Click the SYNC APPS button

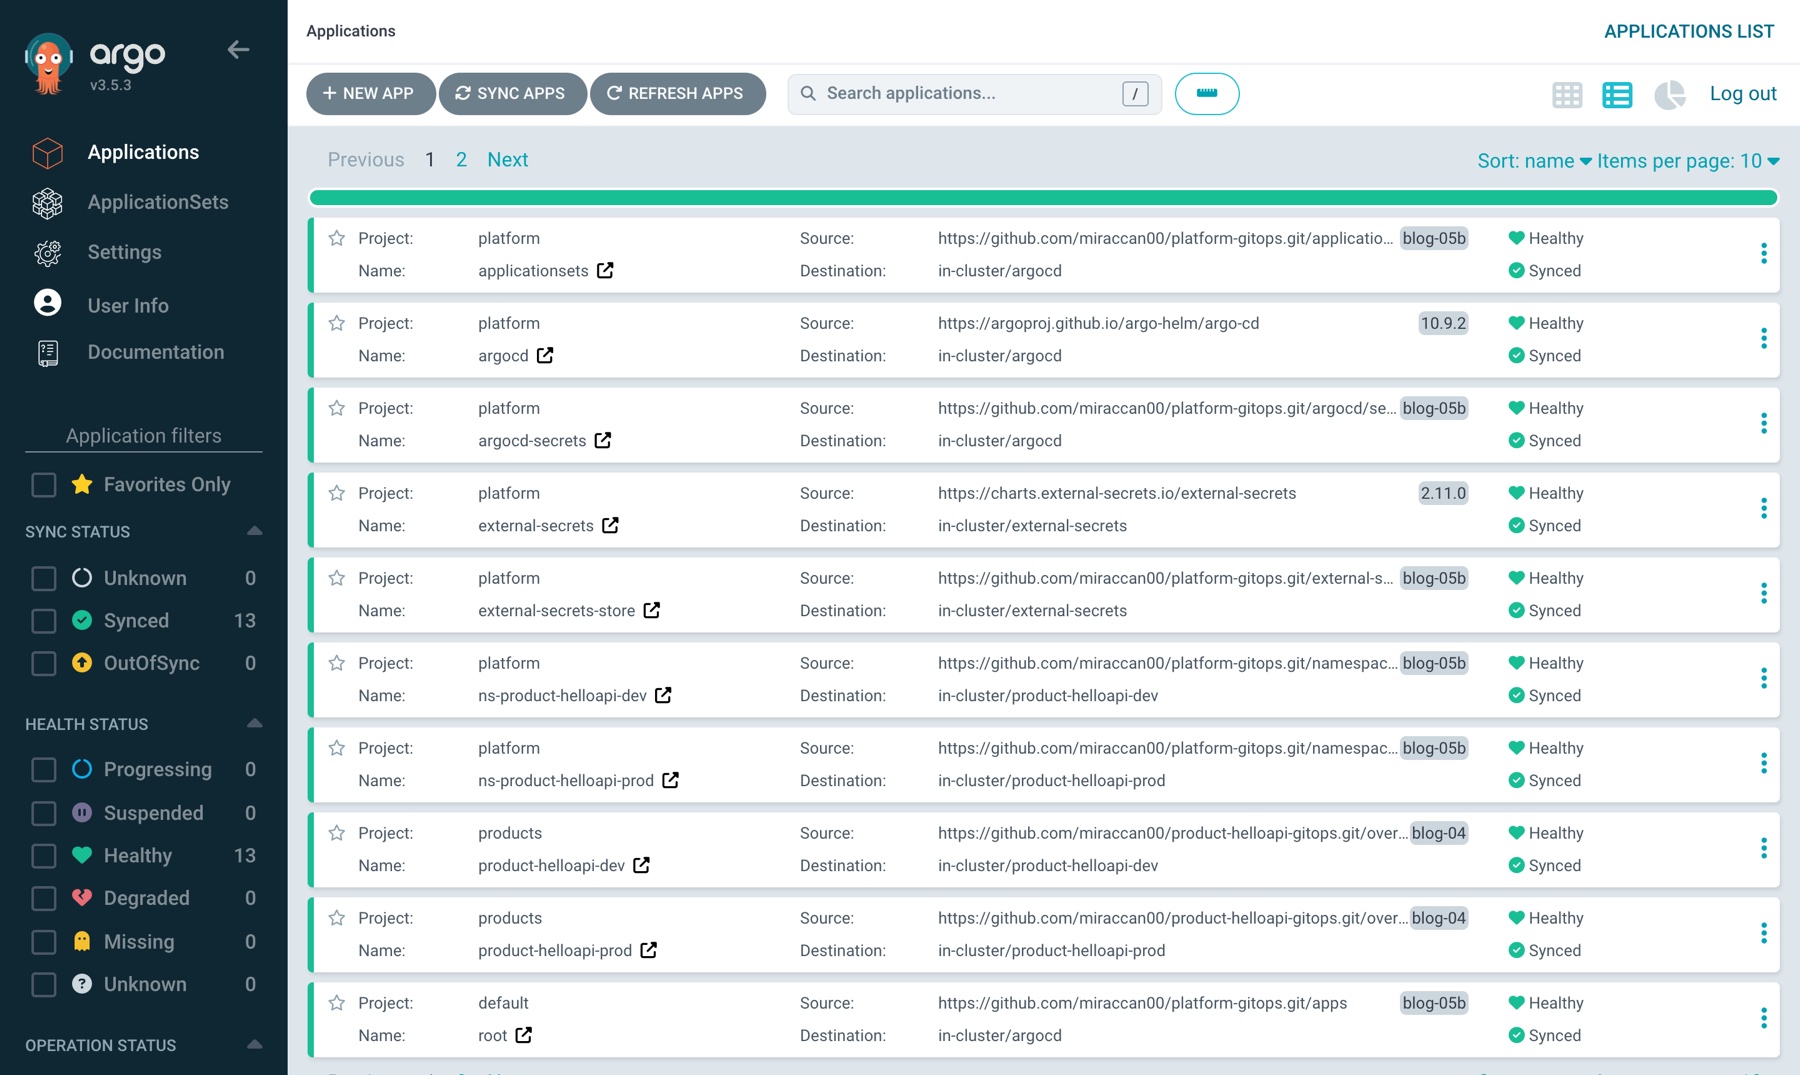512,94
